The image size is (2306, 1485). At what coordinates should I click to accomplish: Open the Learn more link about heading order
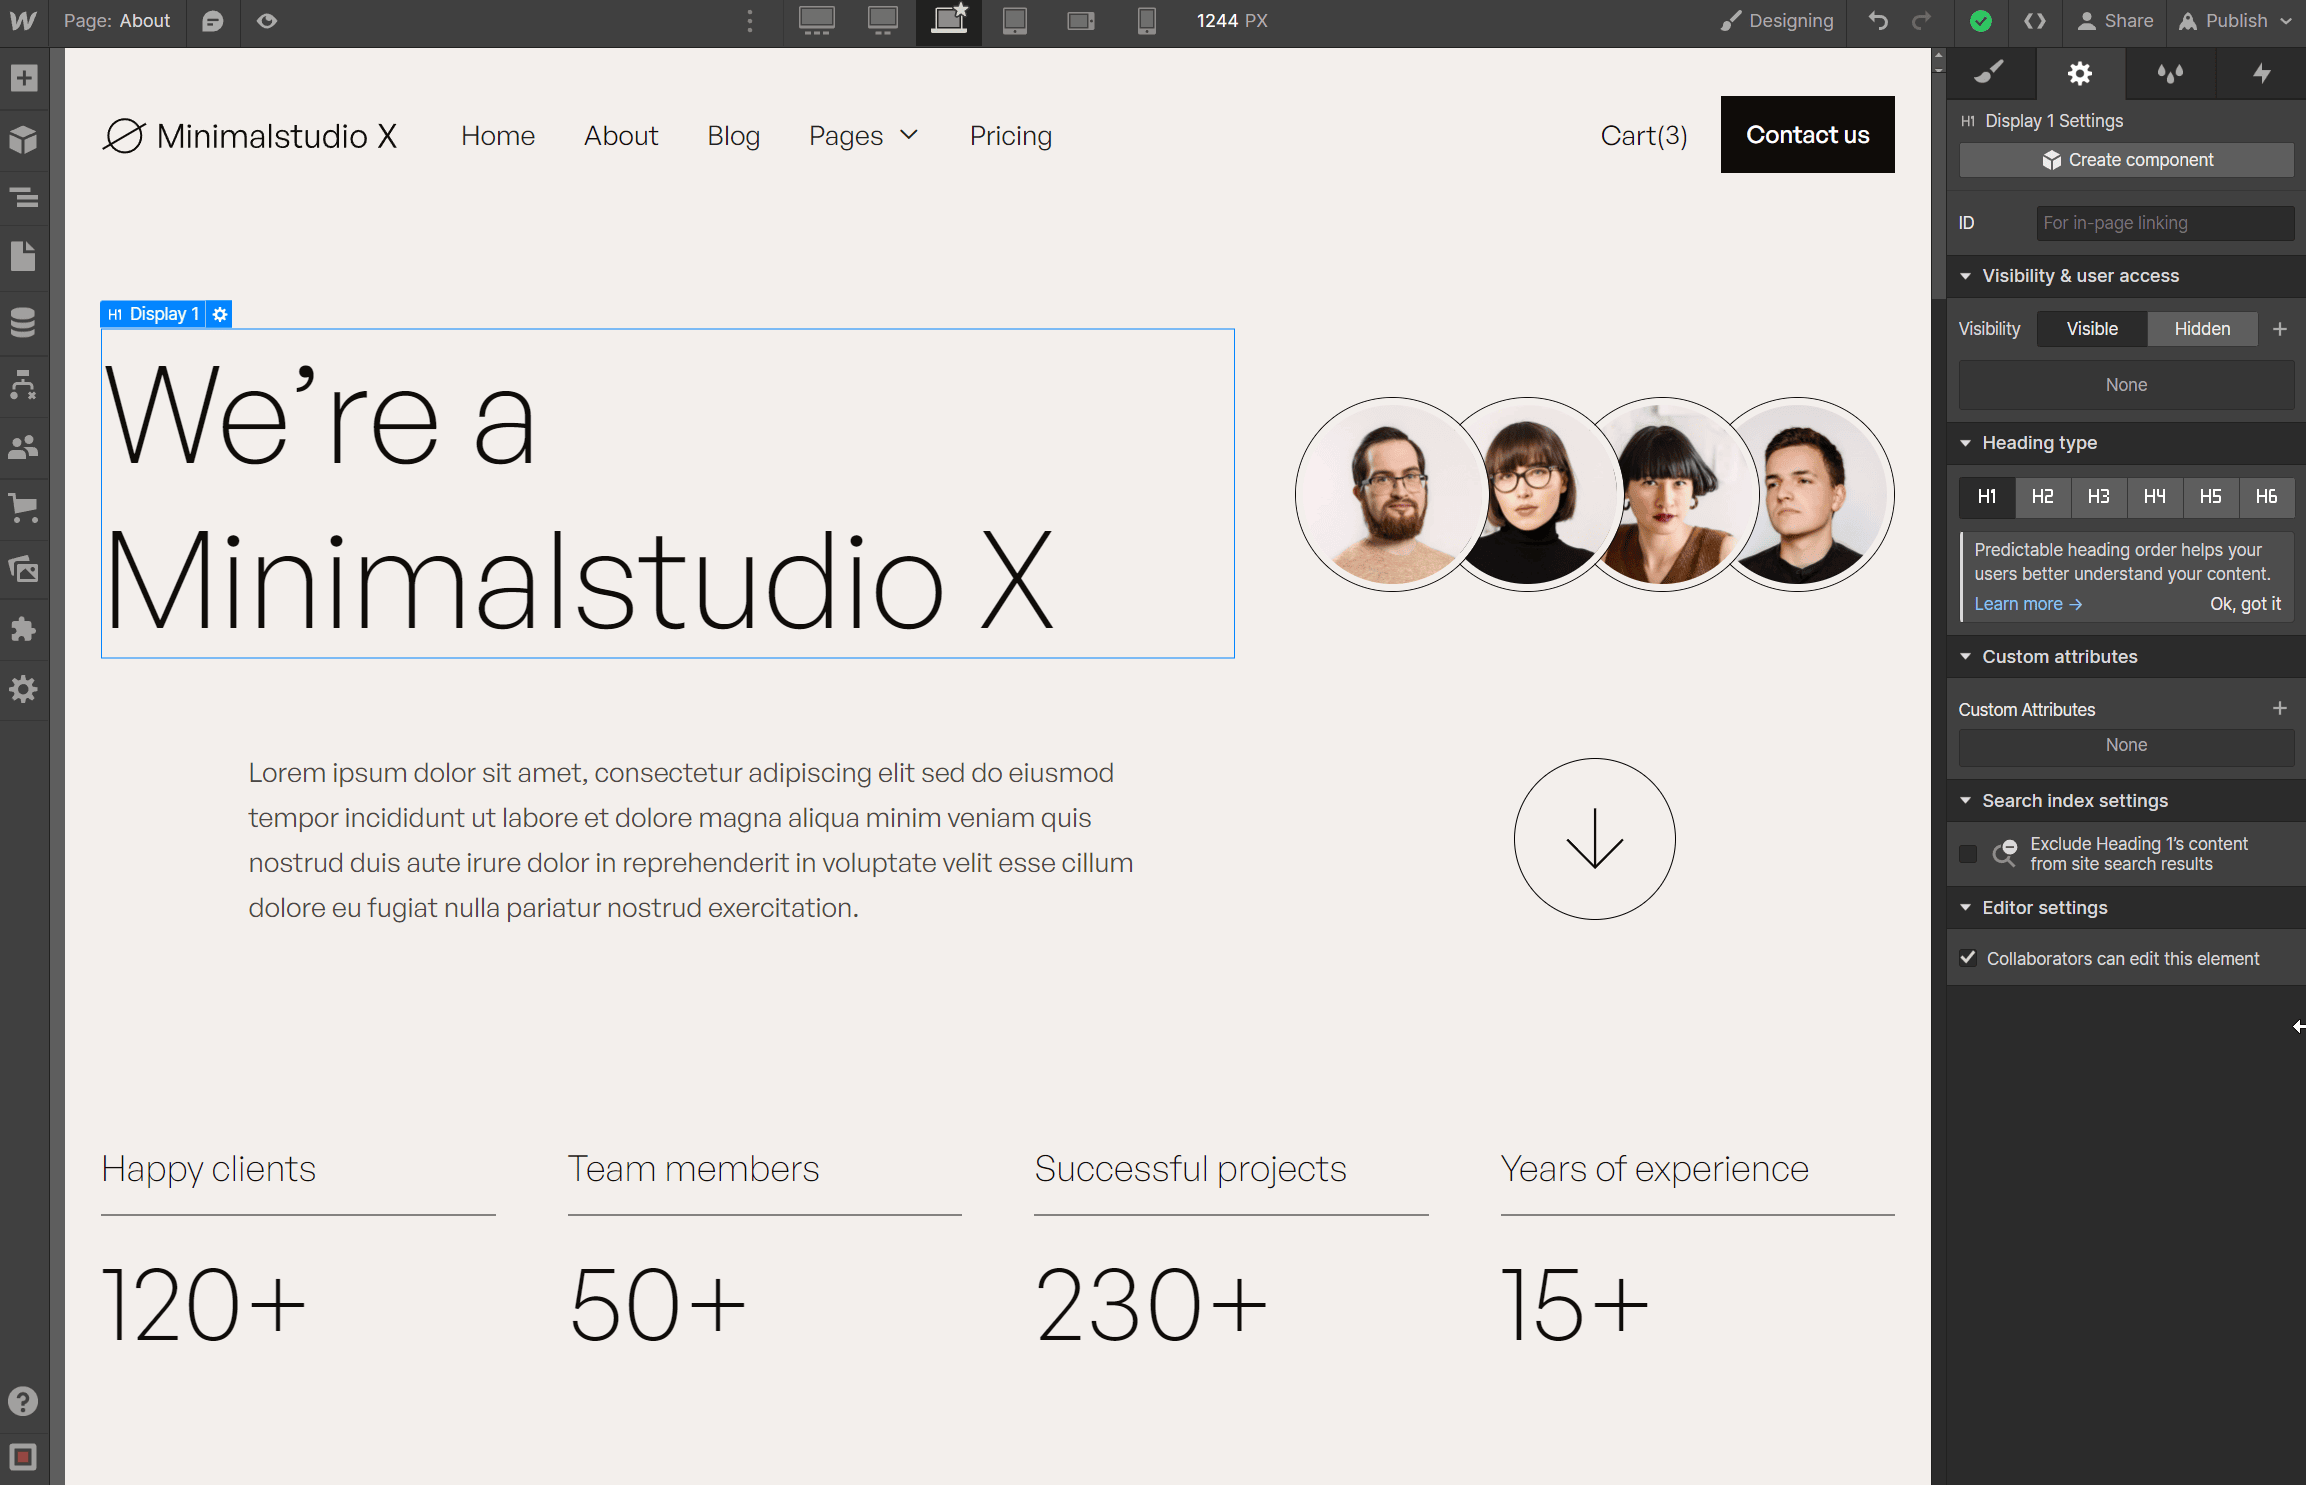pos(2027,603)
